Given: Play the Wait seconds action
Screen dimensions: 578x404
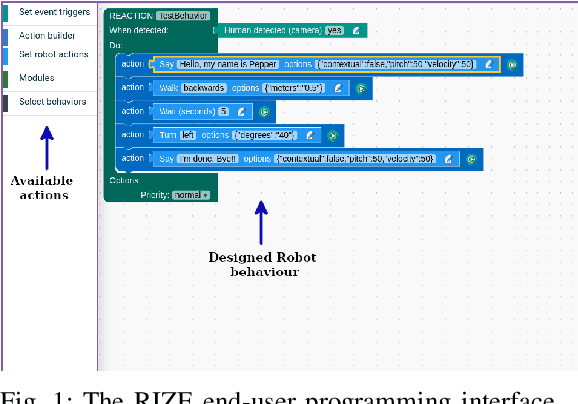Looking at the screenshot, I should click(x=264, y=112).
